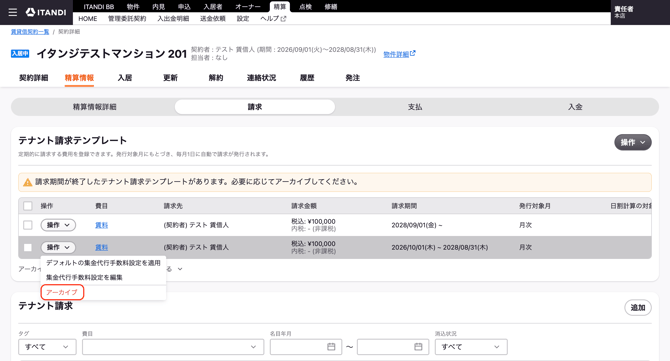
Task: Open 管理委託契約 in the sub navigation
Action: pos(127,19)
